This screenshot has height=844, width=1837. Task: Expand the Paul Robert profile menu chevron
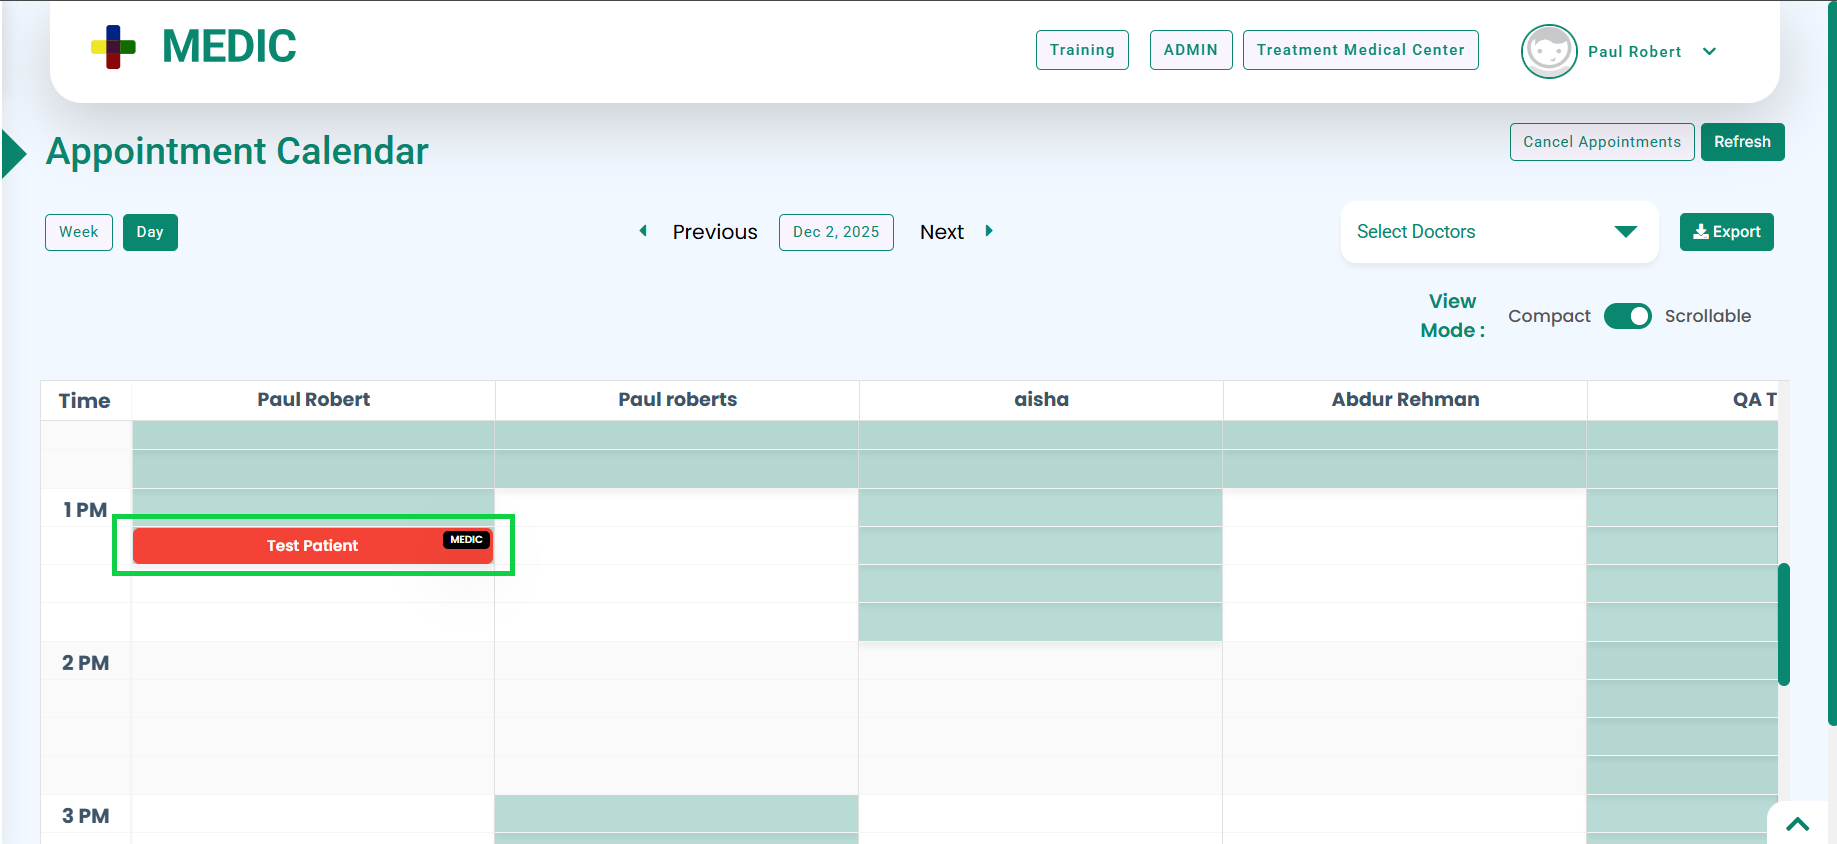1709,52
